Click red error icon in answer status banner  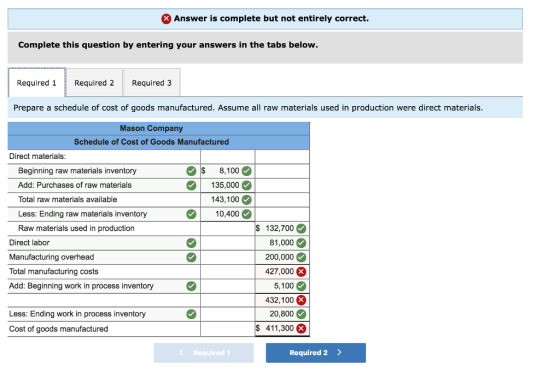pos(166,19)
